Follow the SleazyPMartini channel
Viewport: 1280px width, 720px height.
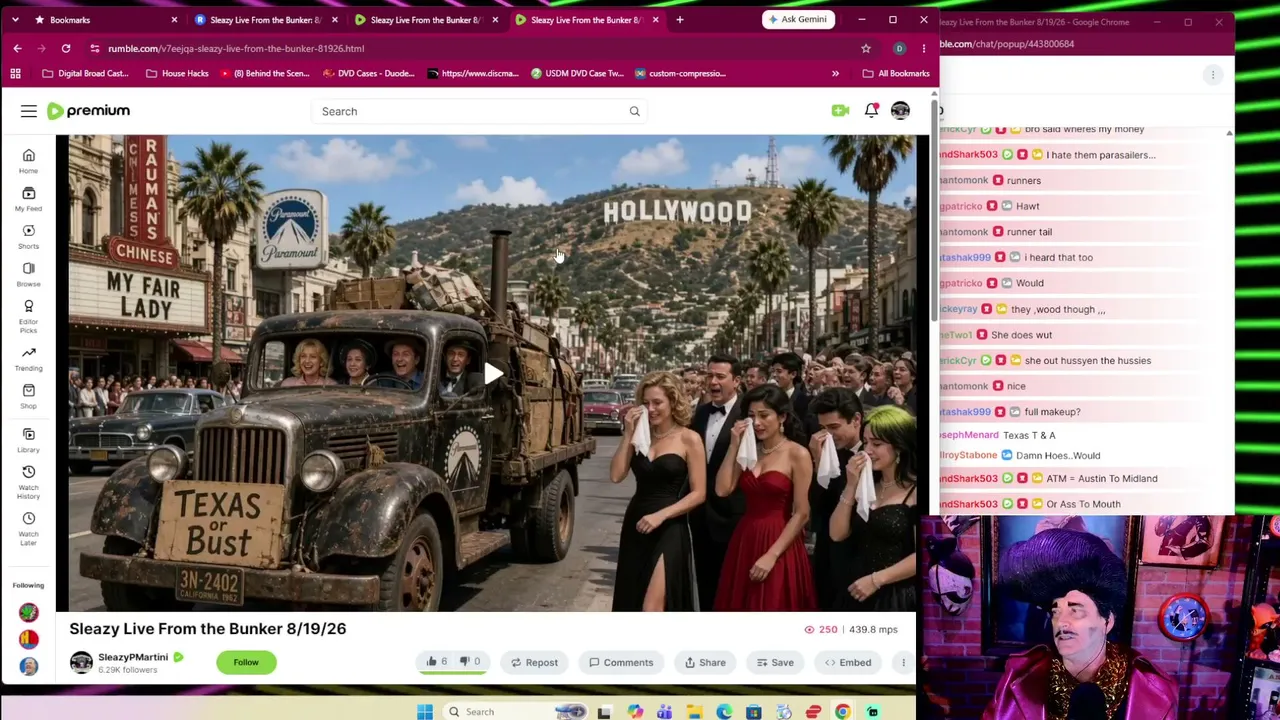[x=246, y=662]
